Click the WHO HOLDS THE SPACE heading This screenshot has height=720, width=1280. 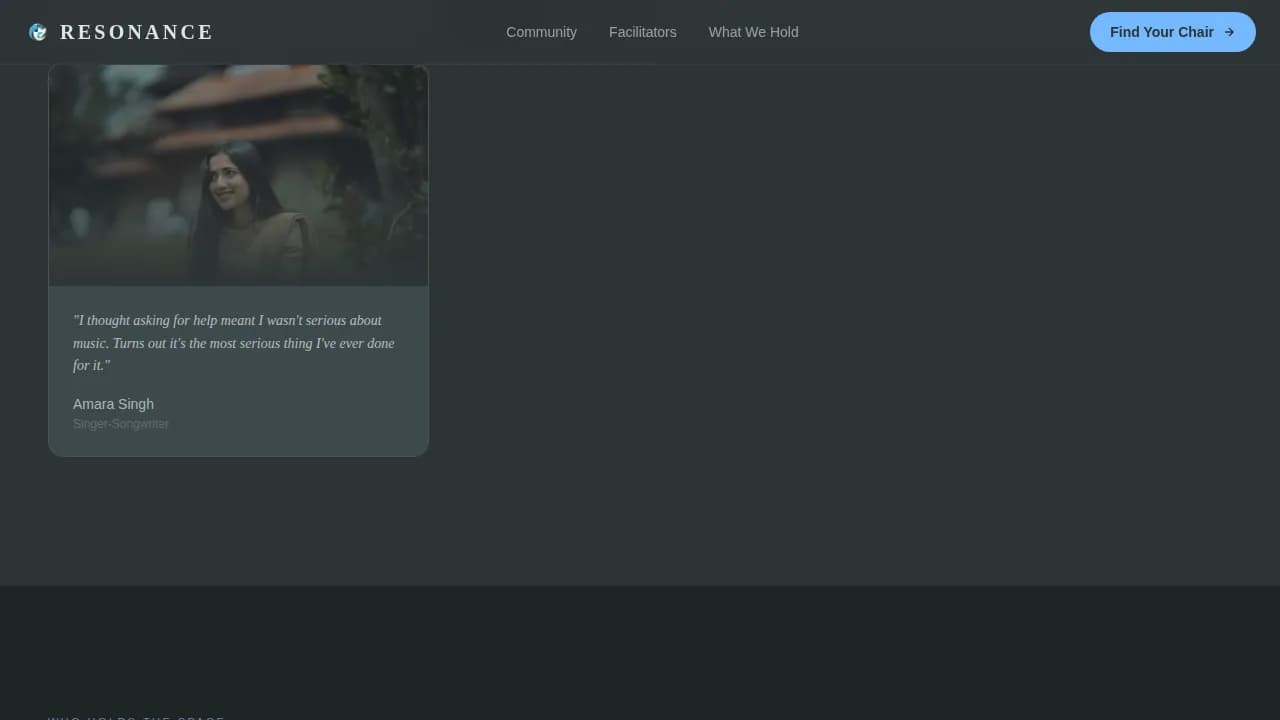coord(136,718)
